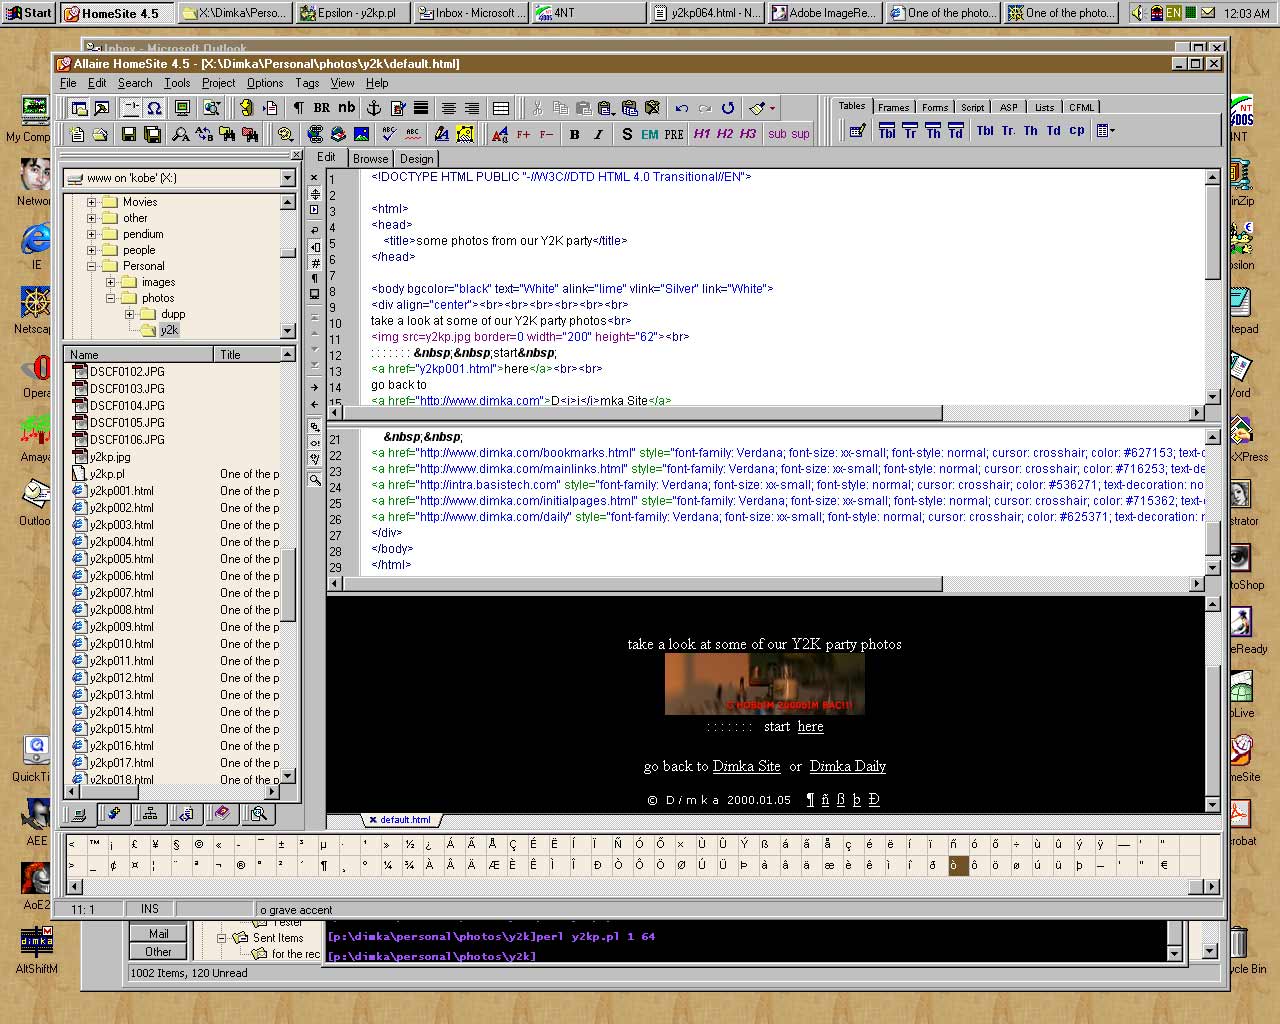Save the file with the floppy disk icon
This screenshot has height=1024, width=1280.
(128, 134)
